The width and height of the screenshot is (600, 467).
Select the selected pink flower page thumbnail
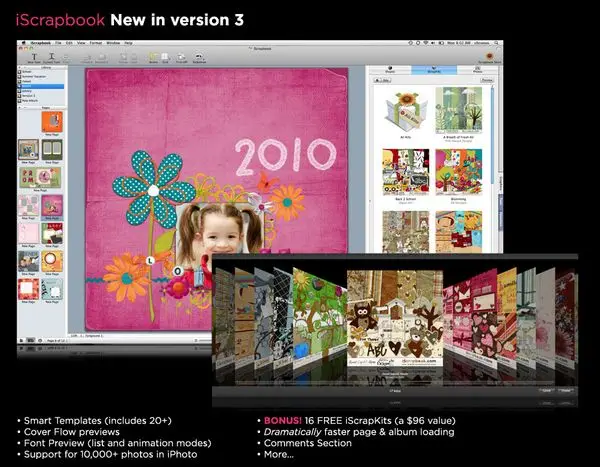[x=52, y=206]
